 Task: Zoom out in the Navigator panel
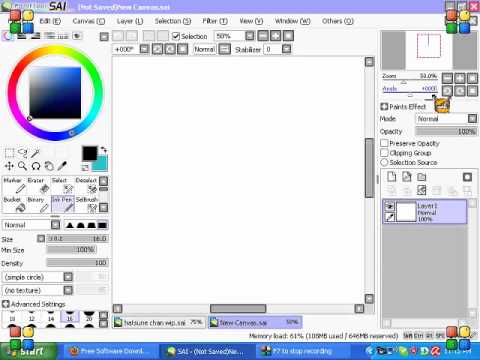coord(447,78)
